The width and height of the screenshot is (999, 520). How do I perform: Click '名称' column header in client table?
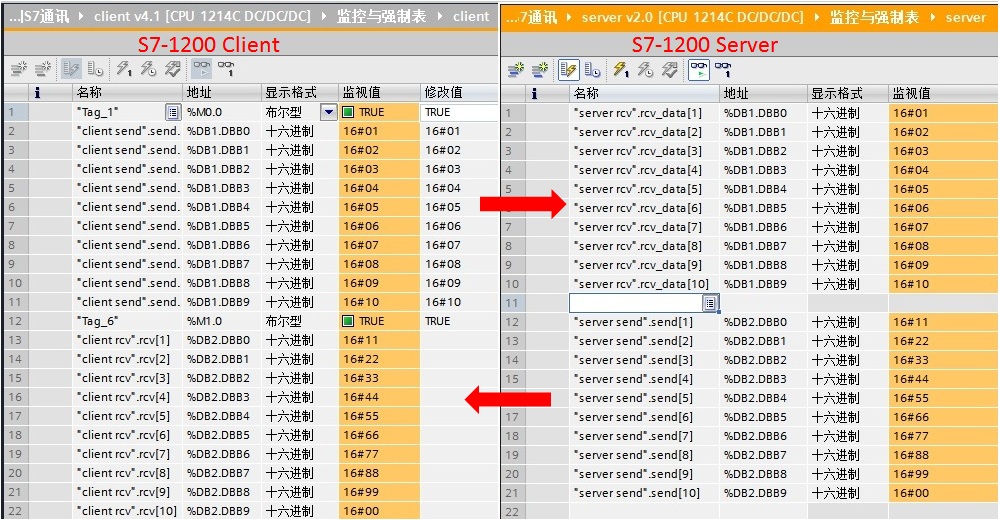[x=128, y=93]
